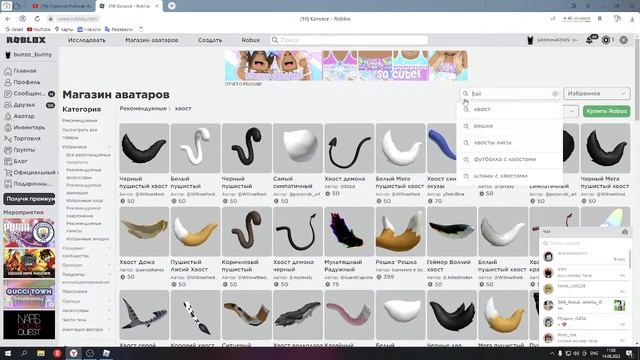Screen dimensions: 640x360
Task: Focus the catalog search field containing 'tail'
Action: coord(510,93)
